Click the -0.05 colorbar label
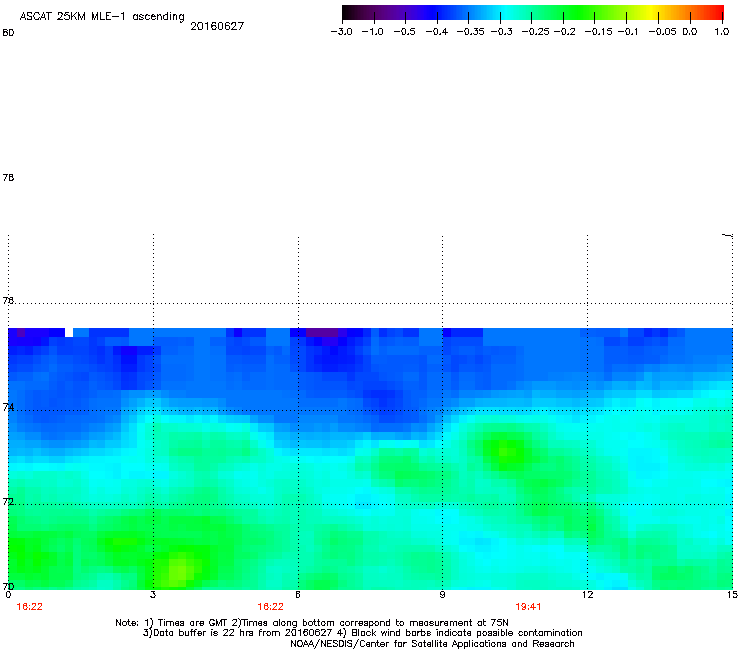This screenshot has height=650, width=740. (662, 32)
